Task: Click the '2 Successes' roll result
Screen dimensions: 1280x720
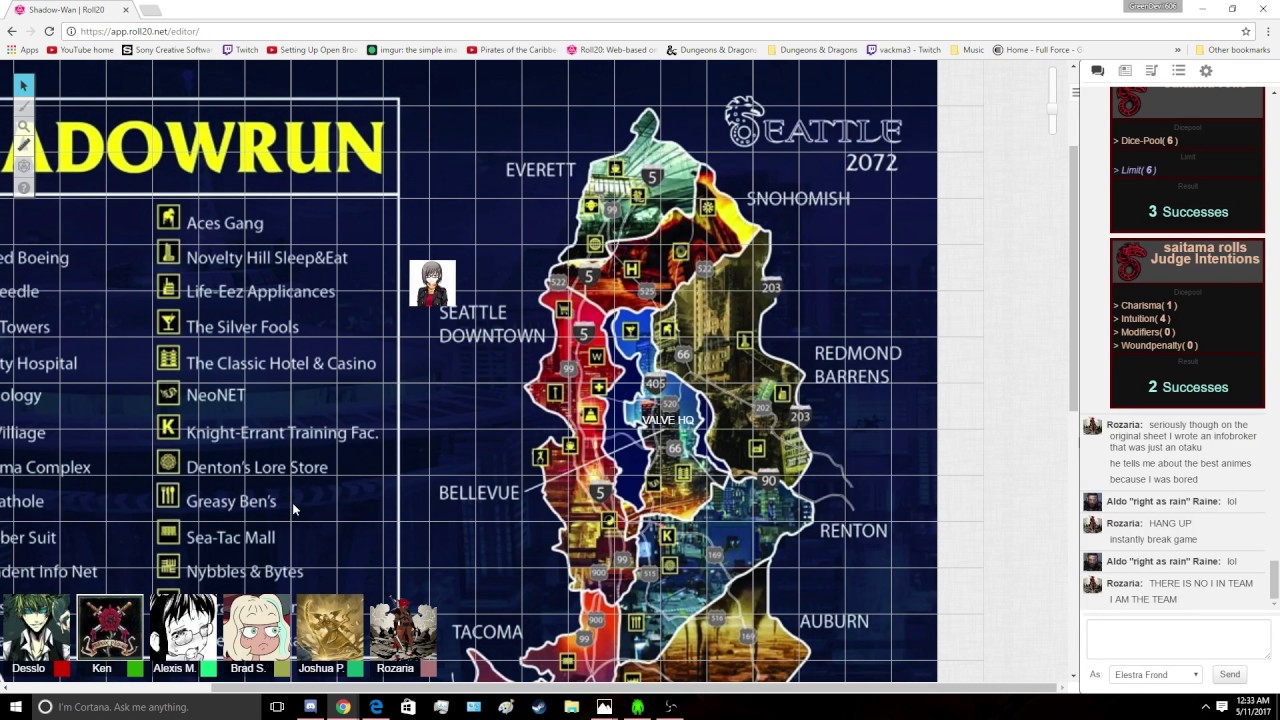Action: pyautogui.click(x=1188, y=387)
